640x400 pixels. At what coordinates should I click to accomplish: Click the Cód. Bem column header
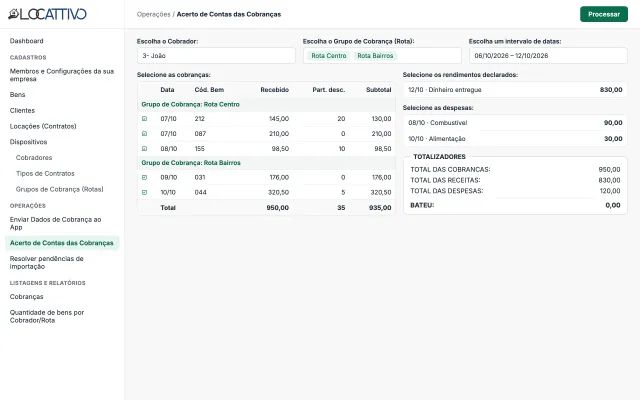point(209,90)
